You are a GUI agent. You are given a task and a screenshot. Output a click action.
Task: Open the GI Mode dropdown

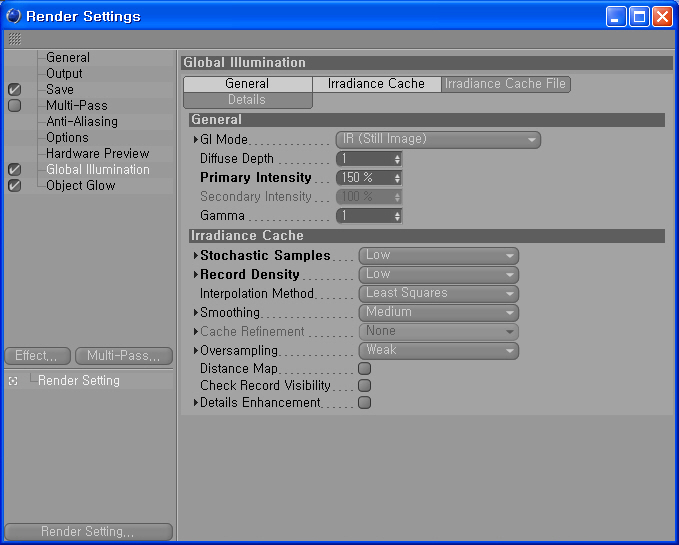pyautogui.click(x=438, y=140)
